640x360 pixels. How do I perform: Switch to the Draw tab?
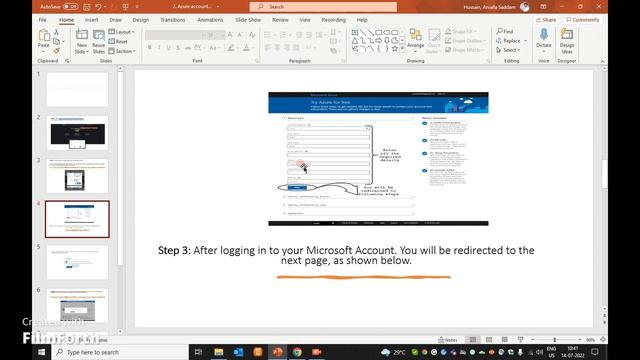click(x=116, y=20)
